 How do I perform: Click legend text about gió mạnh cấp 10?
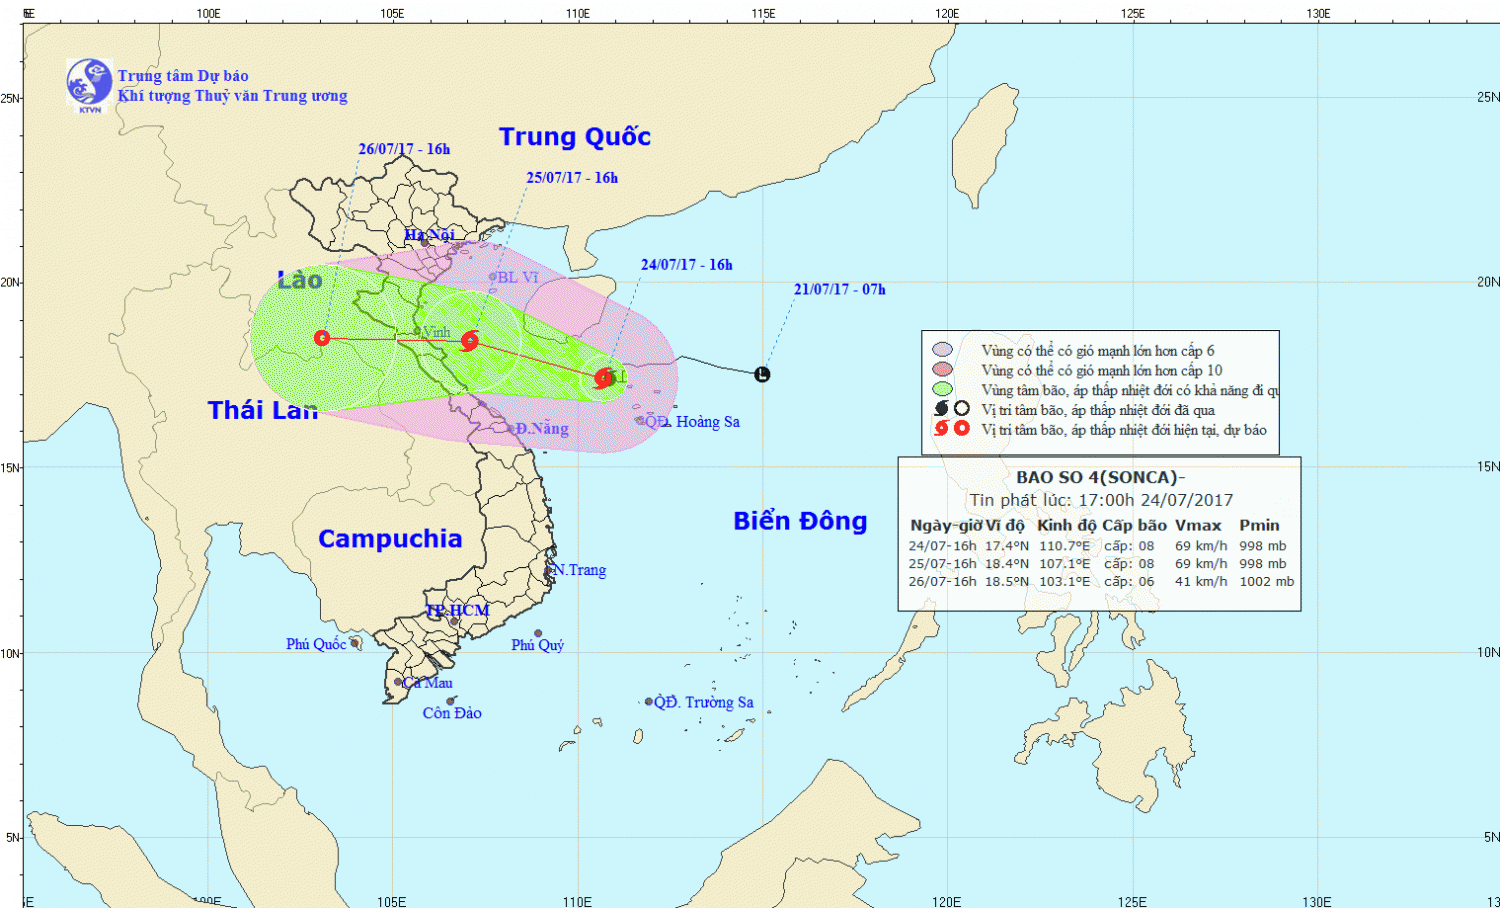(x=1102, y=370)
